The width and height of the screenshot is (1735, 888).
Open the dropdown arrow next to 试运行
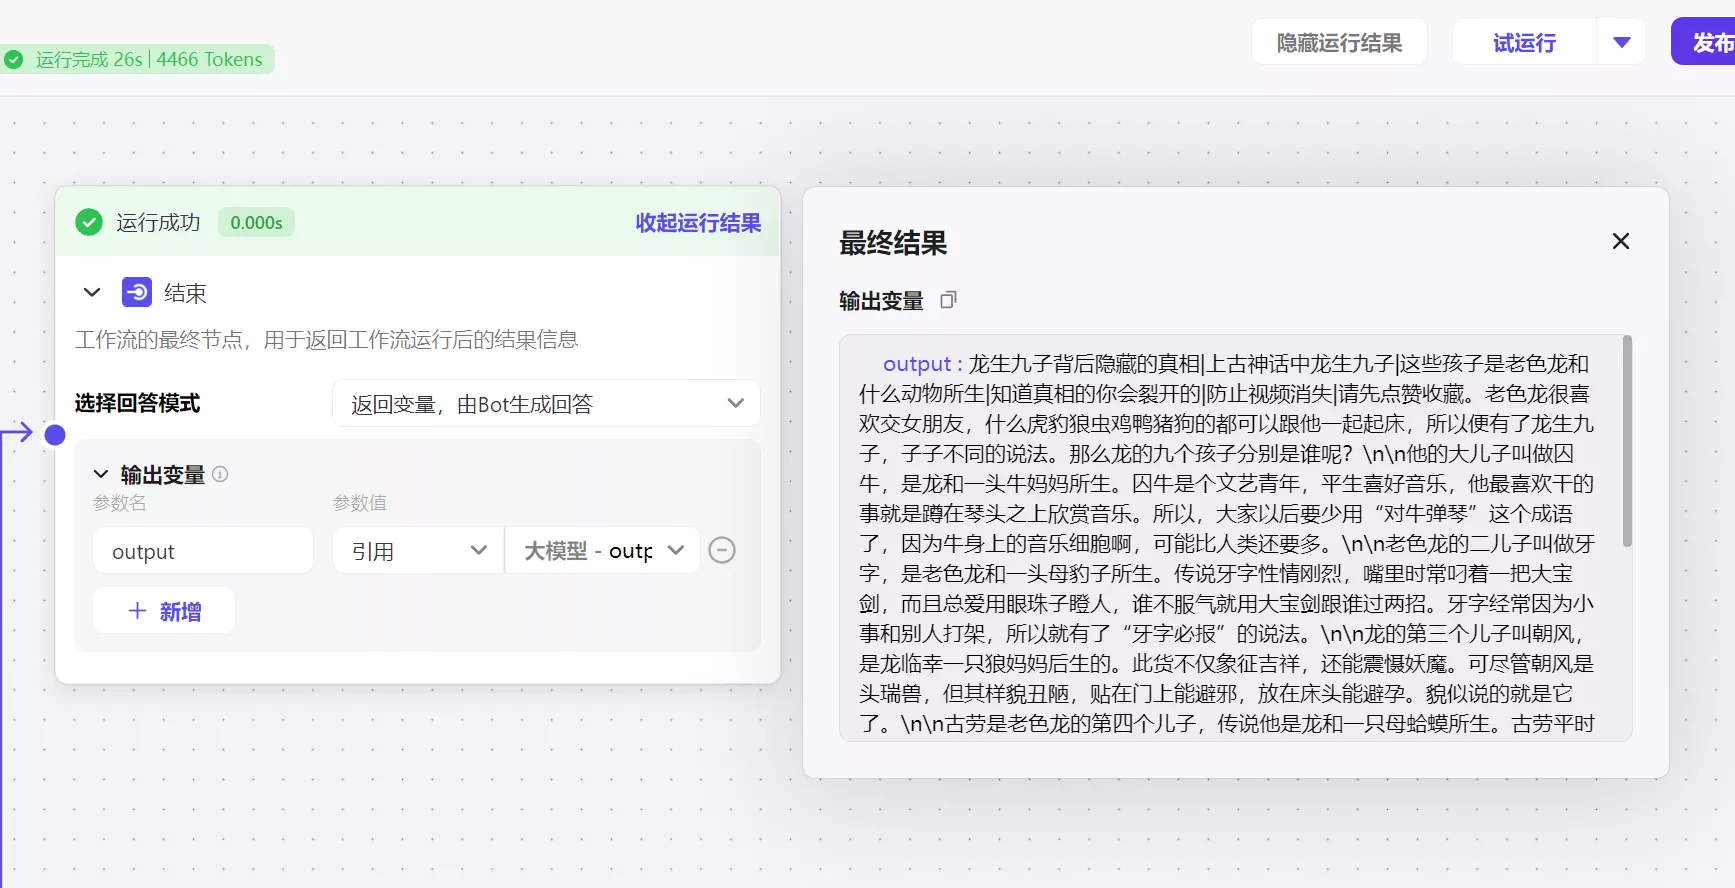pyautogui.click(x=1622, y=43)
